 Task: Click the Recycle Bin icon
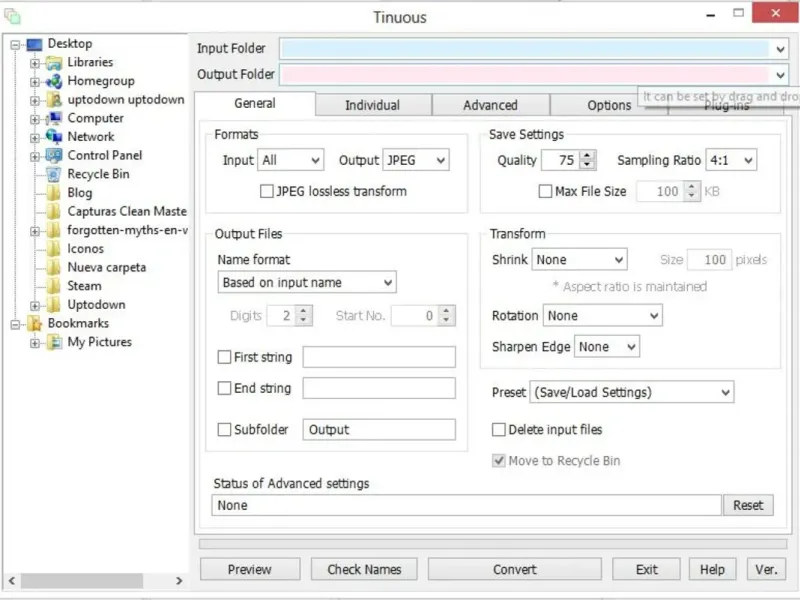point(54,174)
